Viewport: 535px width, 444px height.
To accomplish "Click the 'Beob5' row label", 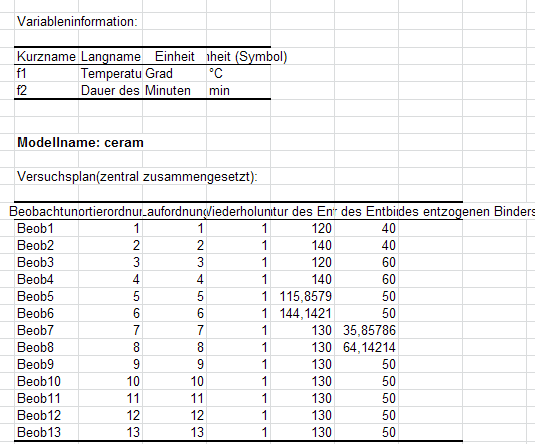I will [46, 296].
